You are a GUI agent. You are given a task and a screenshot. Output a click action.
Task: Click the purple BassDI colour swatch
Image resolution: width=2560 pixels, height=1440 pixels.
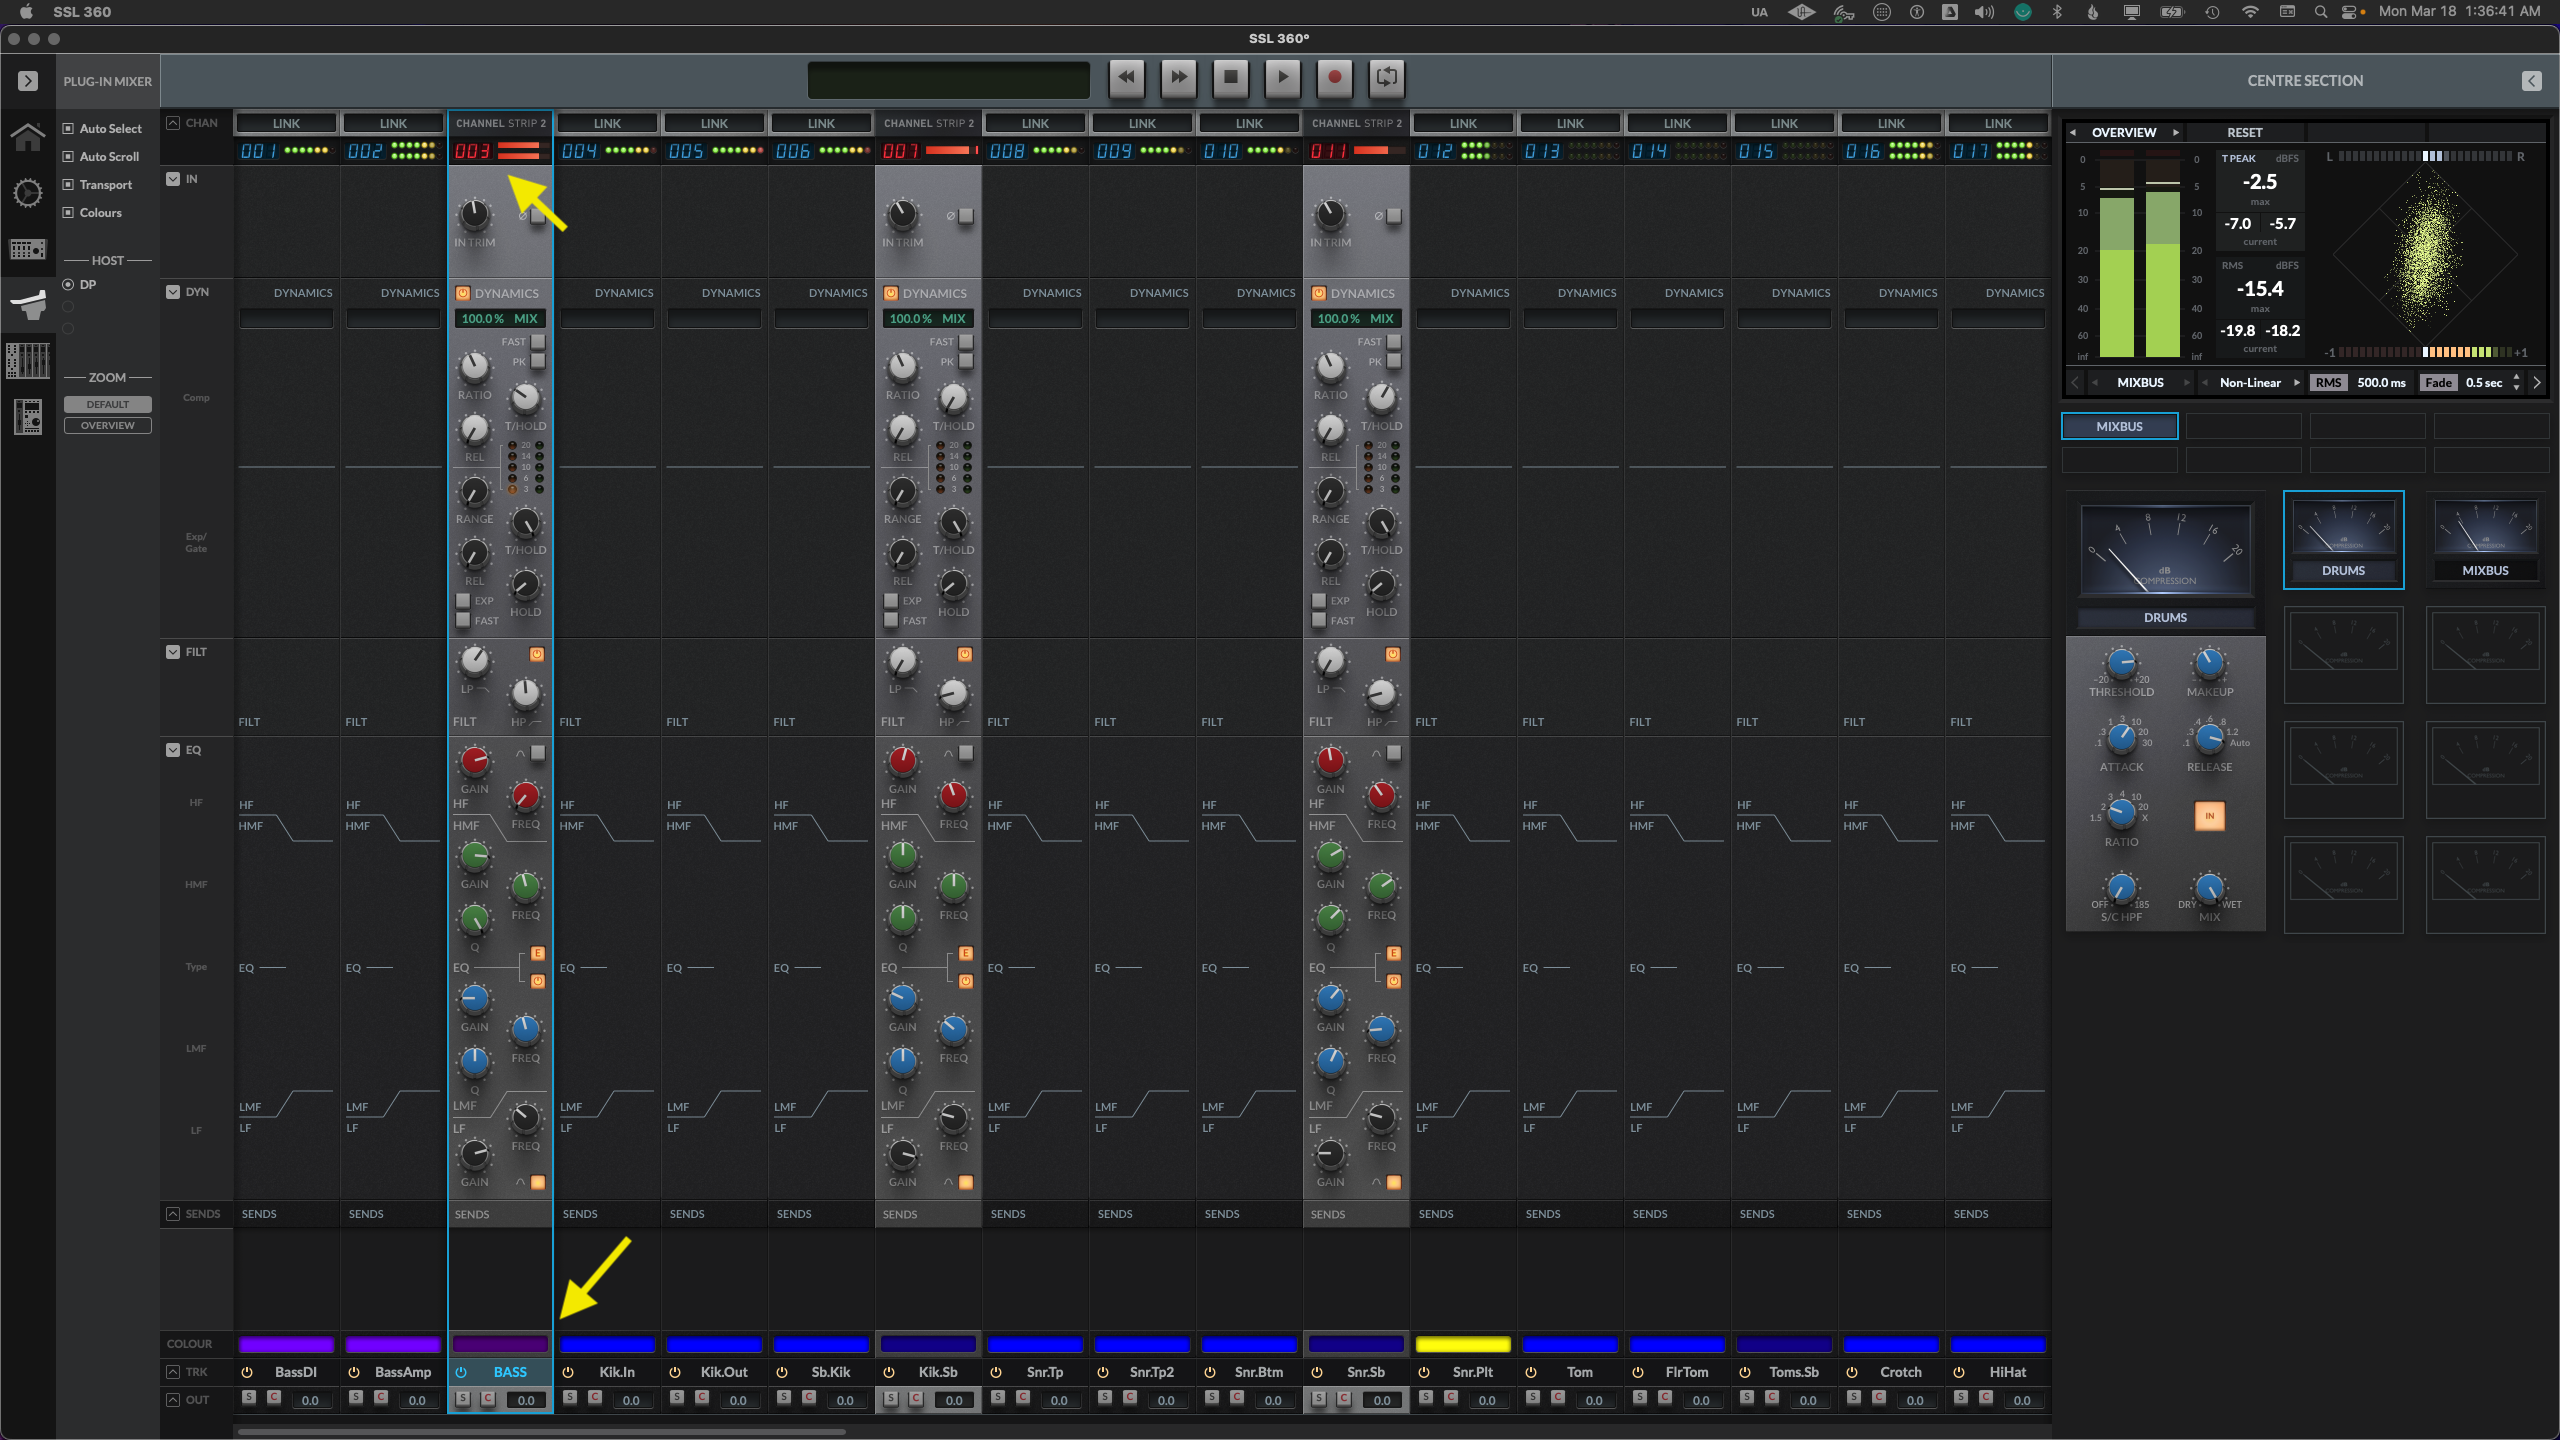tap(286, 1344)
